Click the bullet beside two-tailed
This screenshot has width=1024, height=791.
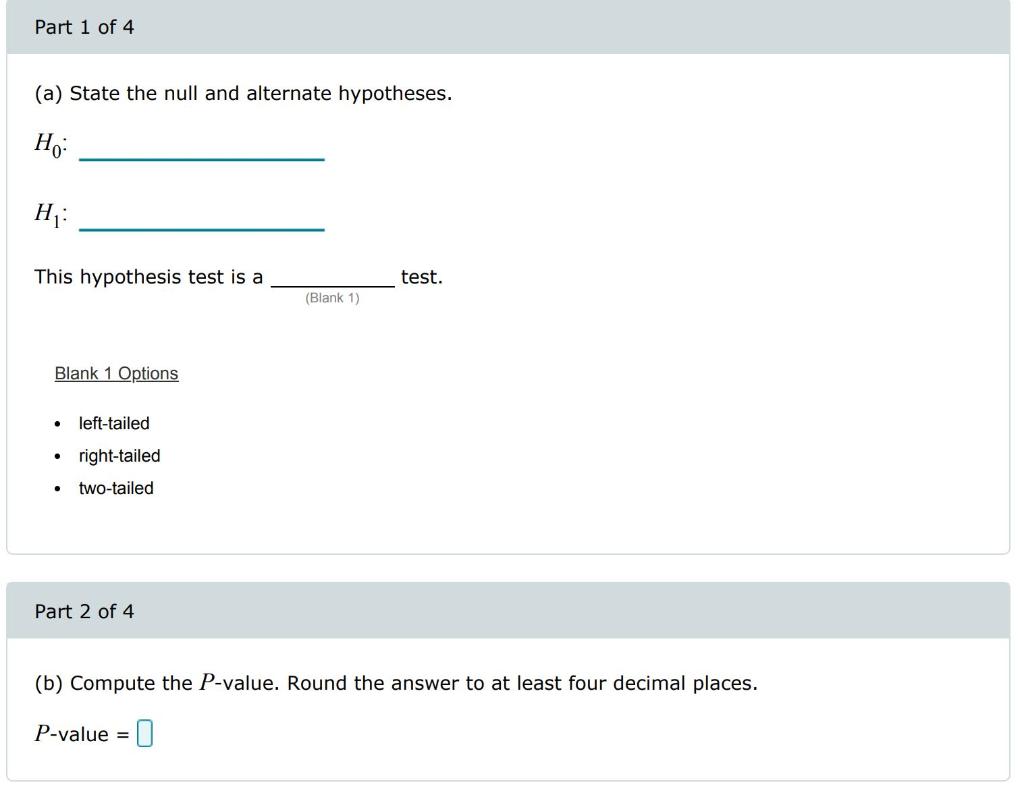(x=58, y=489)
